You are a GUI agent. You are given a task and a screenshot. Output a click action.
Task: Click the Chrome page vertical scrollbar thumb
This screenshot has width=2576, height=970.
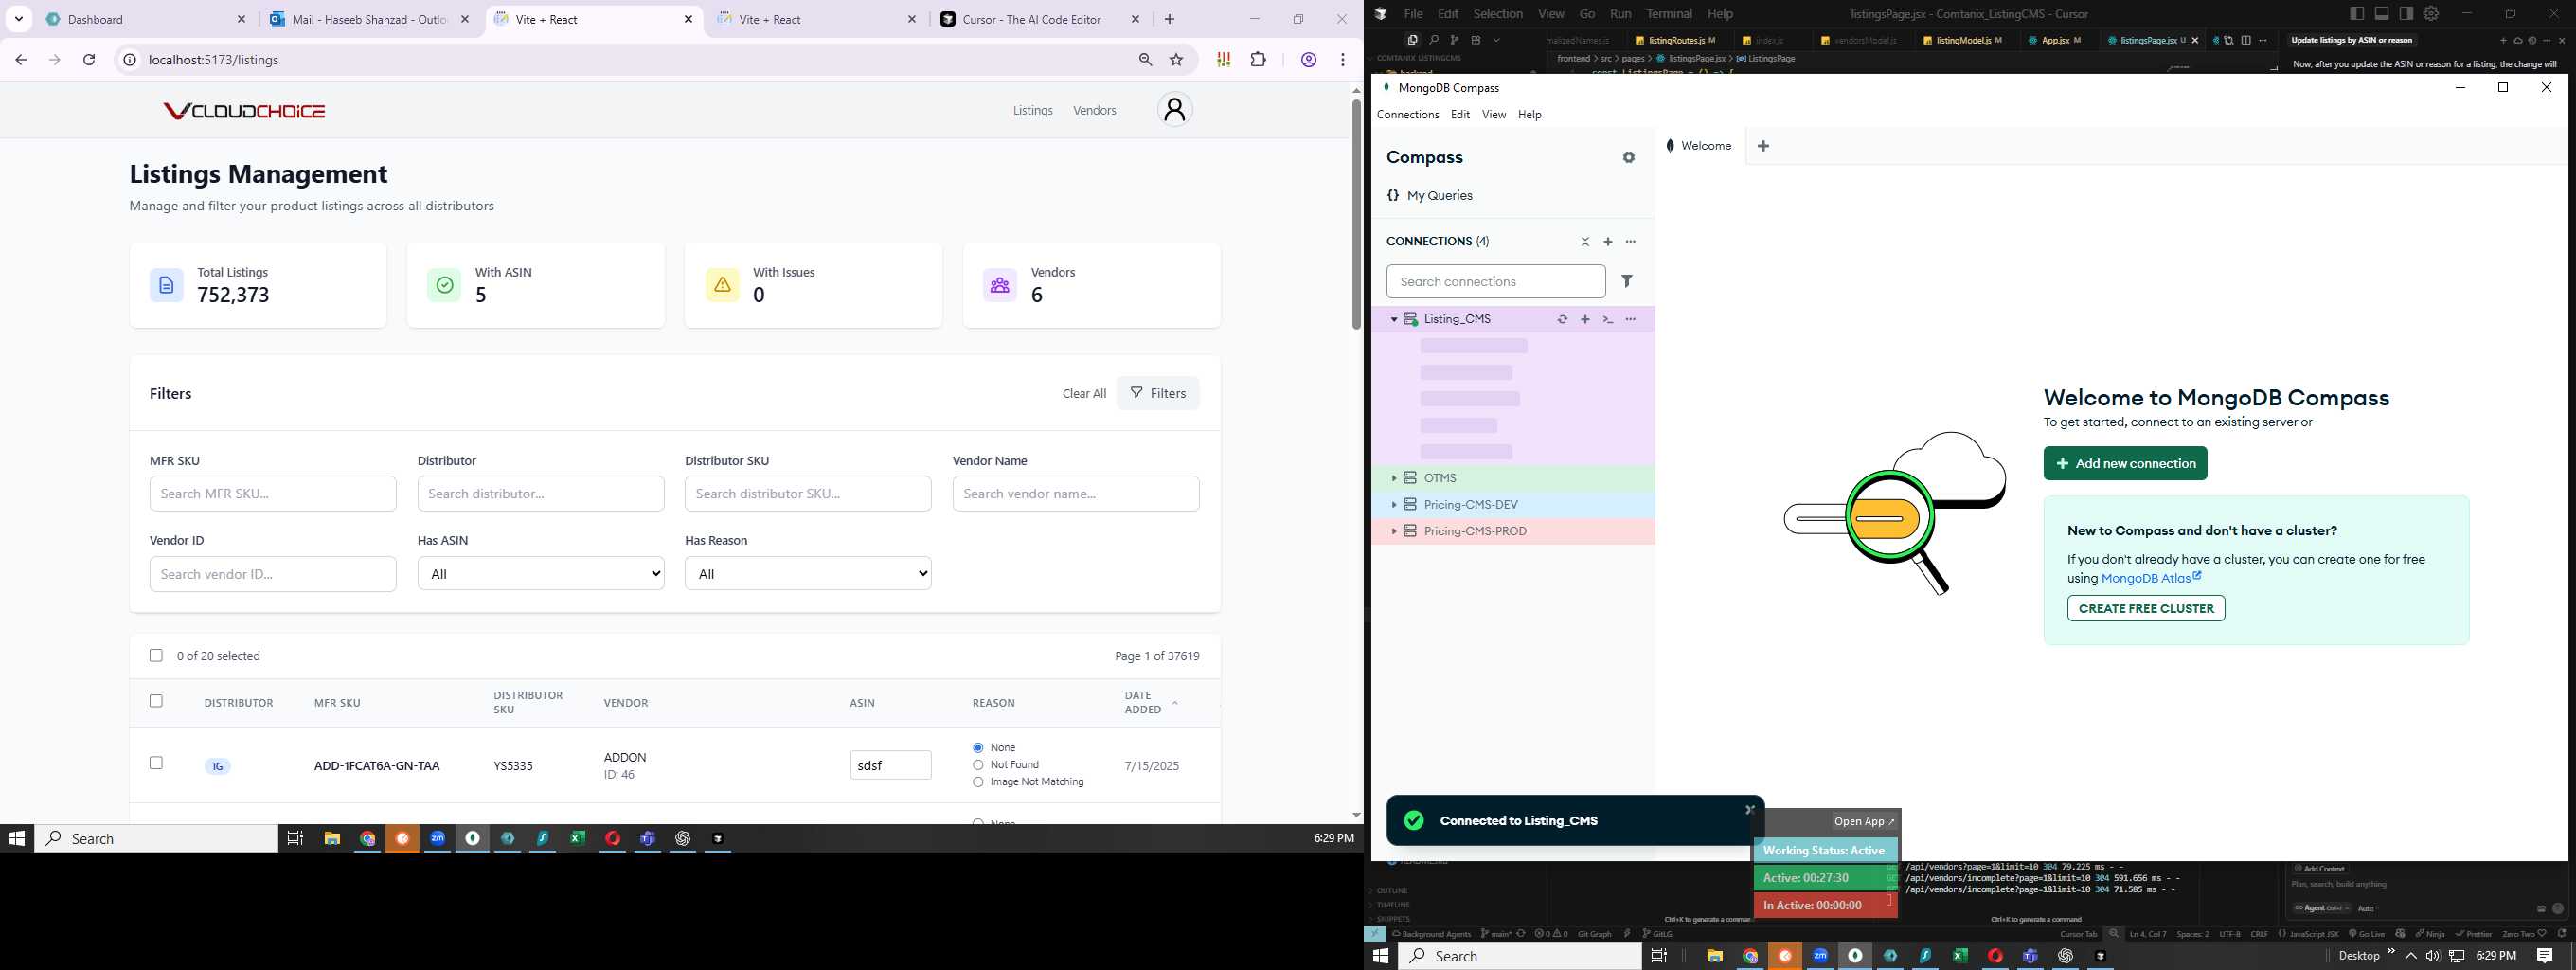click(1356, 214)
